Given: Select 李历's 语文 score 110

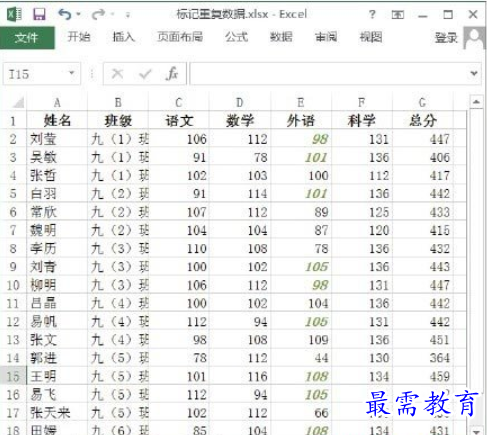Looking at the screenshot, I should pos(179,248).
